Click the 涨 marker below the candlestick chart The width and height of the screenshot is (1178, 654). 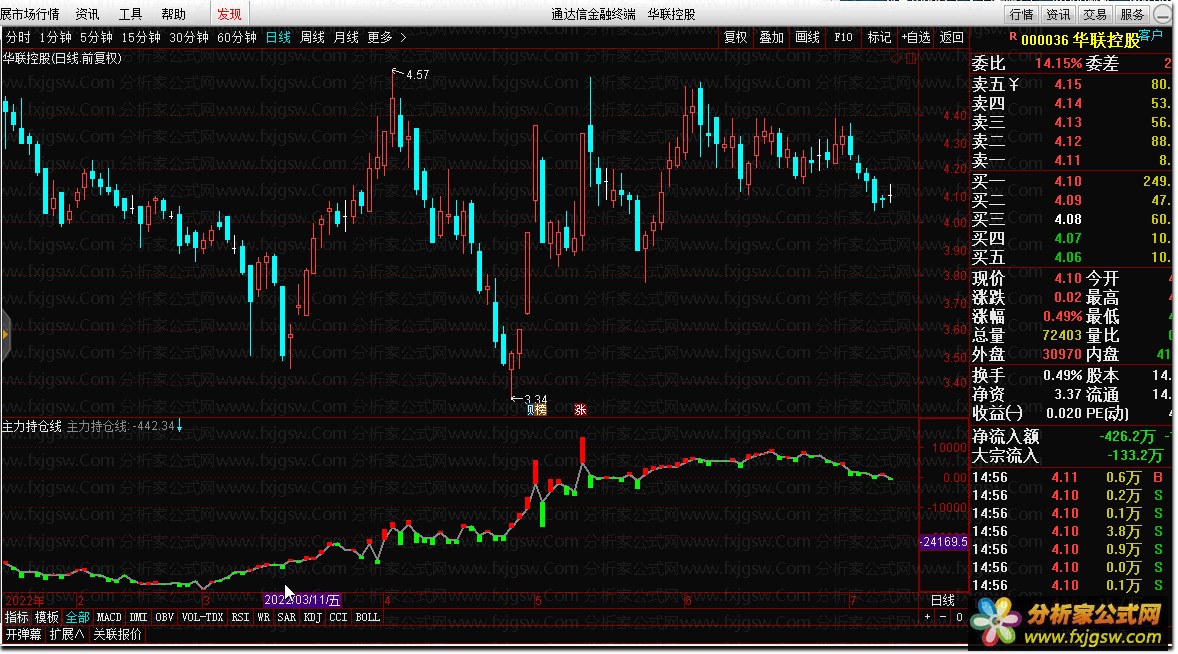coord(580,409)
